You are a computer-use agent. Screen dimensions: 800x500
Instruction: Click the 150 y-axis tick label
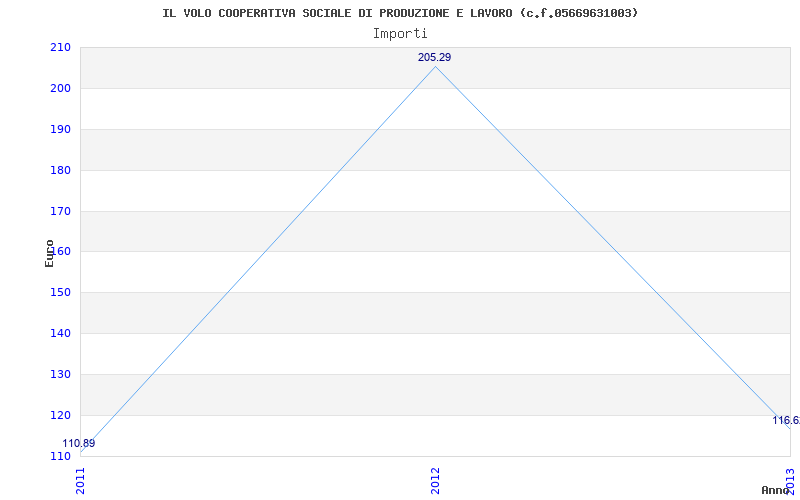[60, 292]
